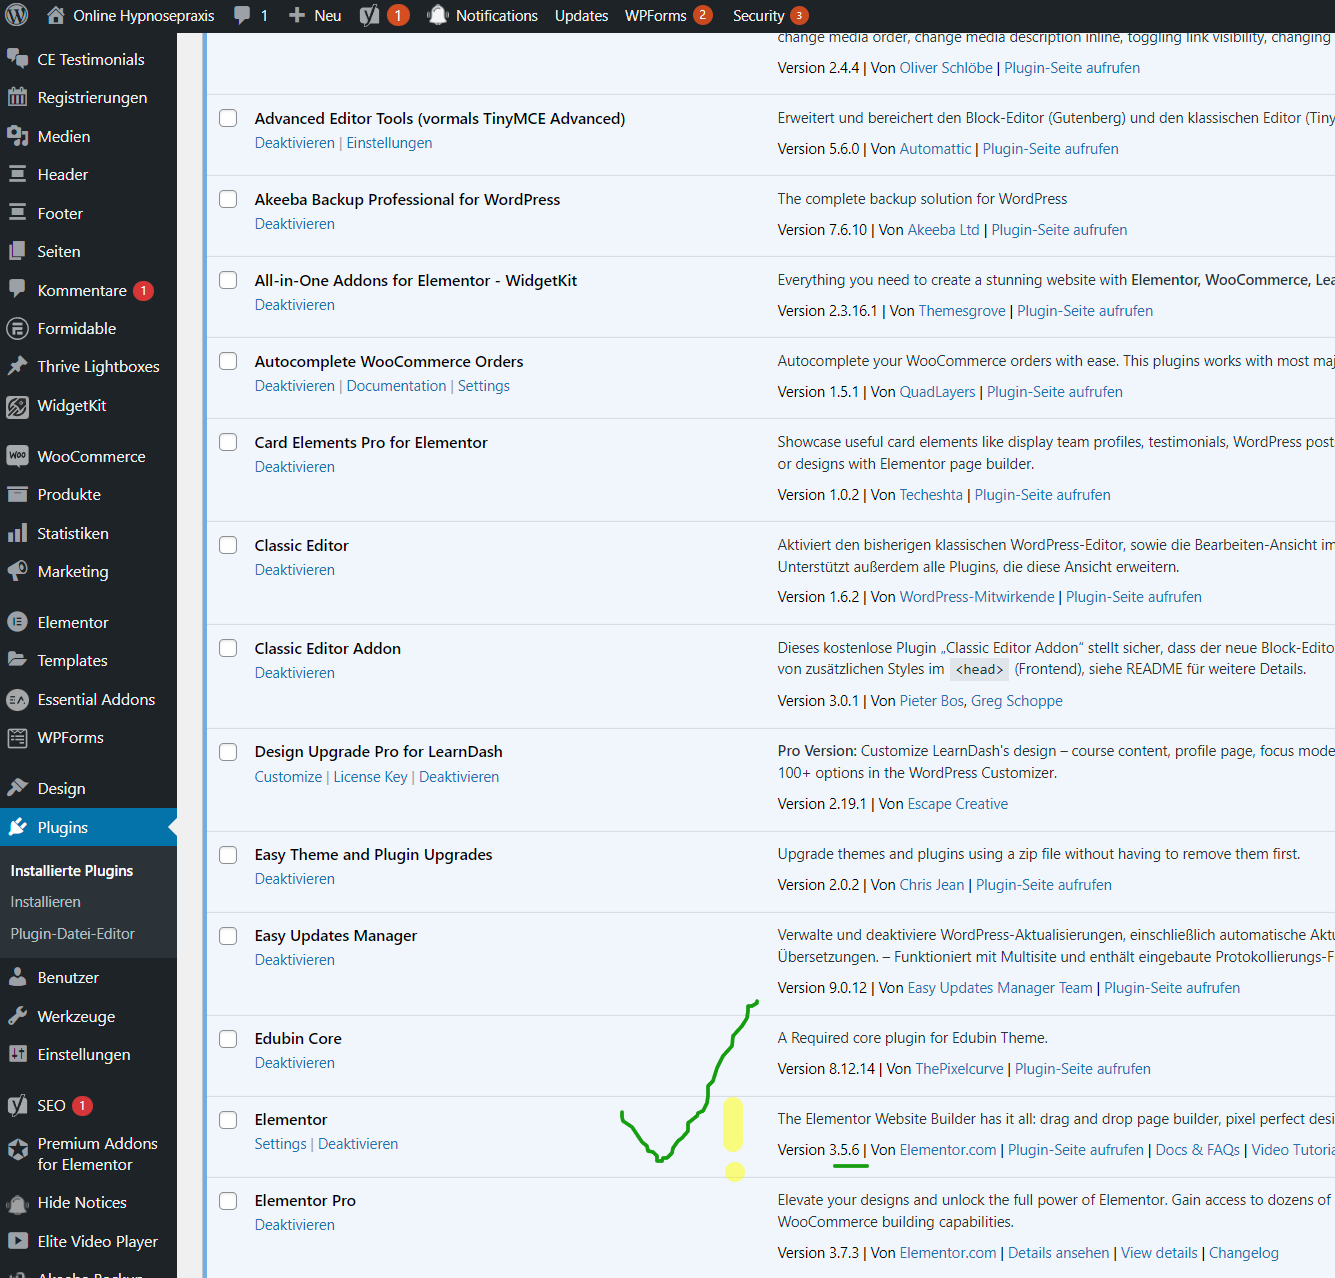Image resolution: width=1335 pixels, height=1278 pixels.
Task: Click the Essential Addons sidebar icon
Action: (17, 699)
